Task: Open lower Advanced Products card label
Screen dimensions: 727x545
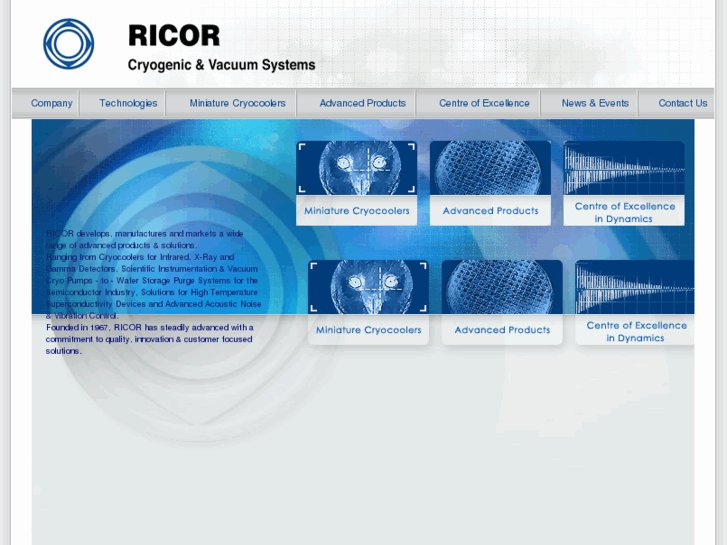Action: [x=502, y=330]
